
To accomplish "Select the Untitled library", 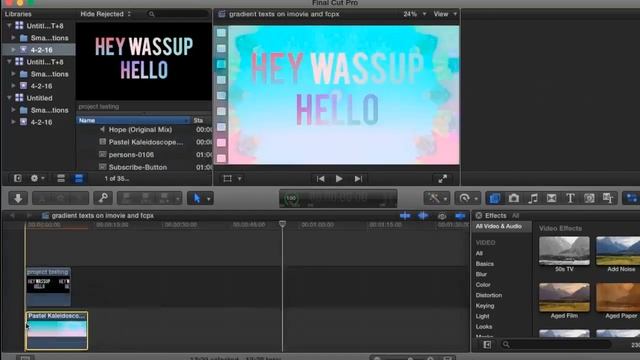I will (x=39, y=98).
